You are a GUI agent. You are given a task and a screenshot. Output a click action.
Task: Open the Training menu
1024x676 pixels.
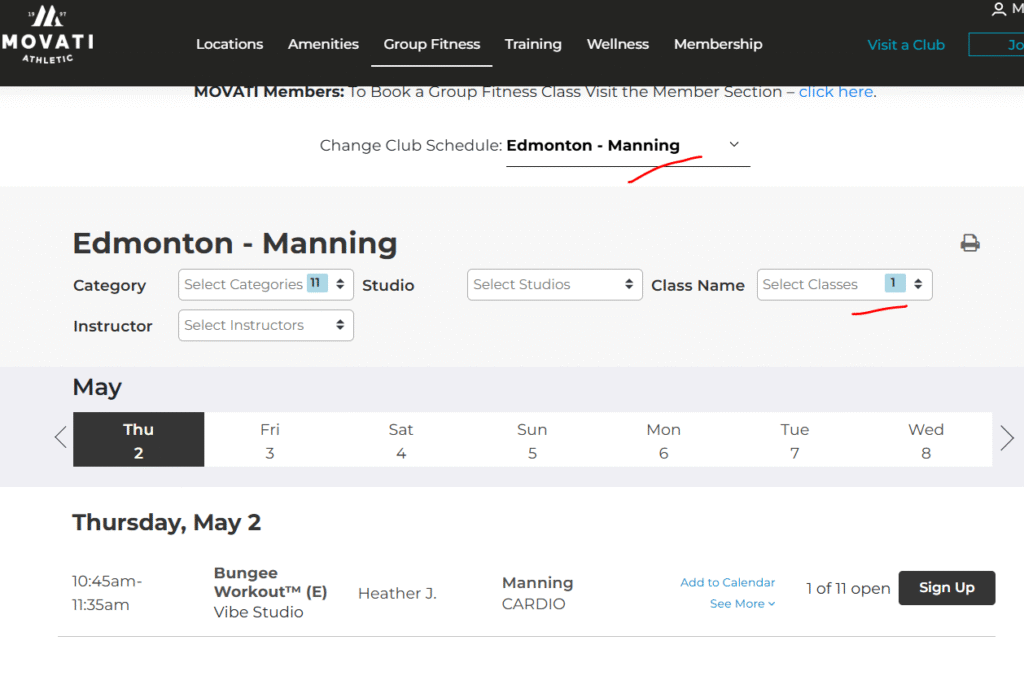533,44
